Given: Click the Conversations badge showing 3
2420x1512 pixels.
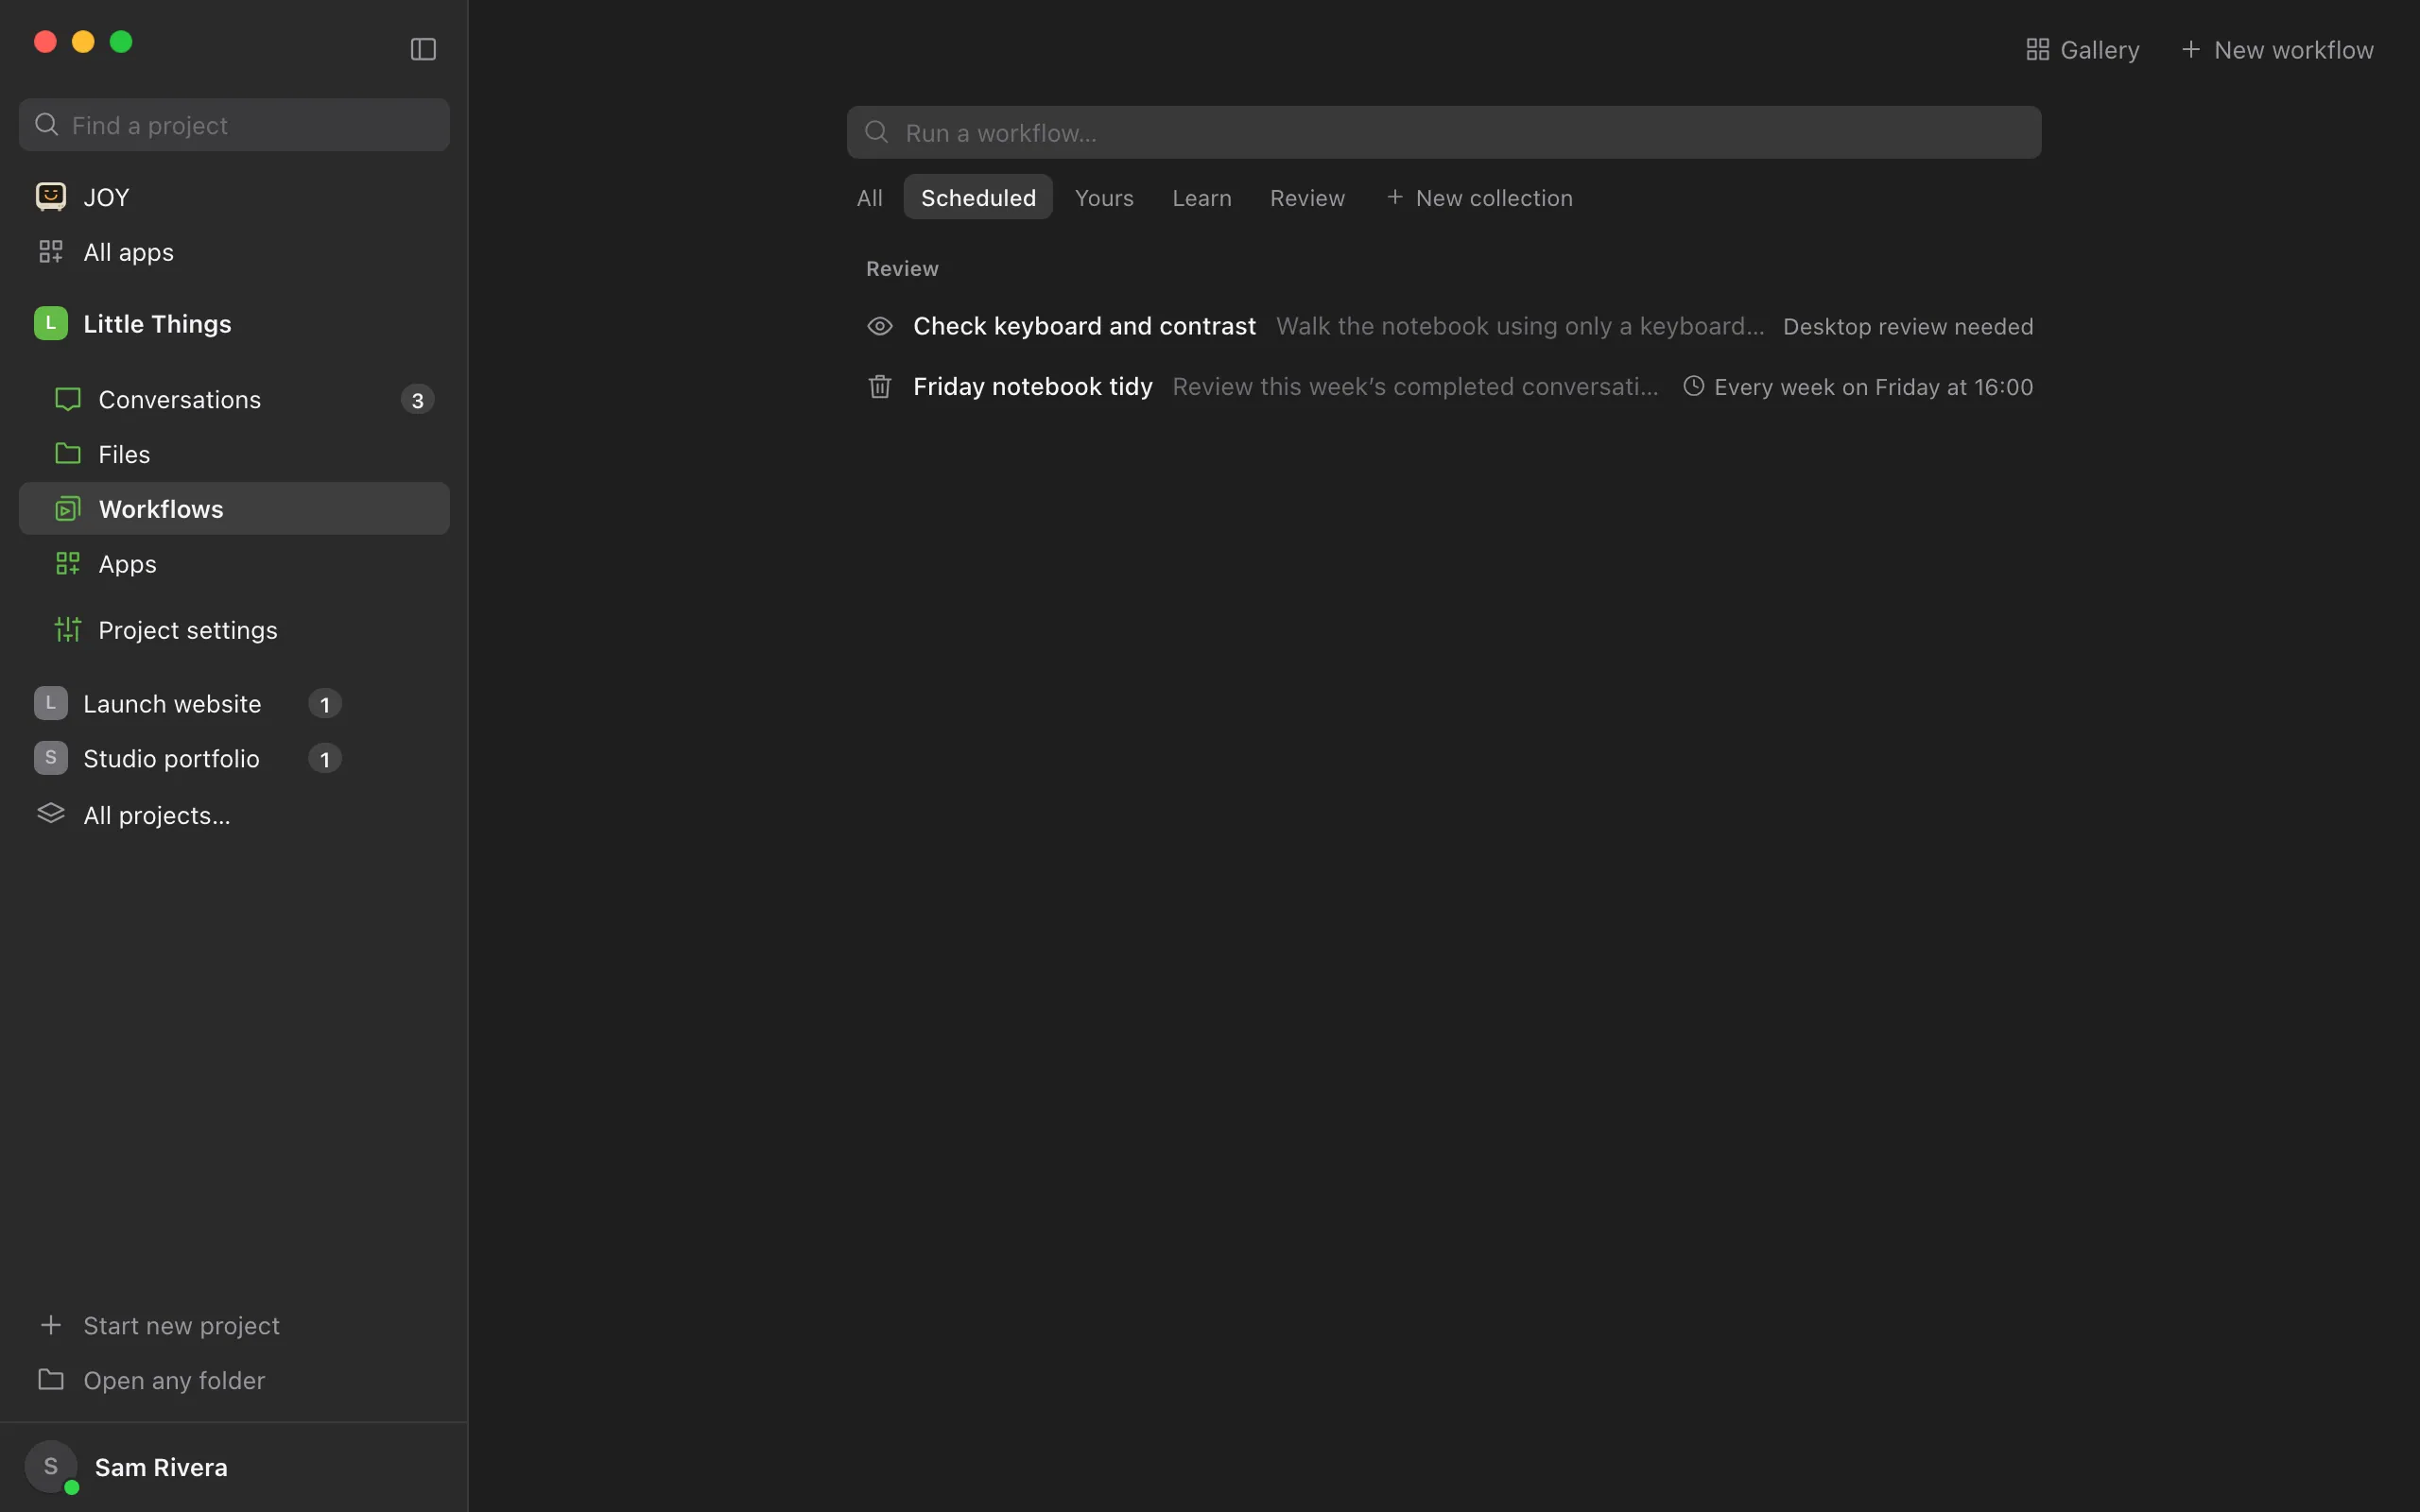Looking at the screenshot, I should [x=417, y=400].
